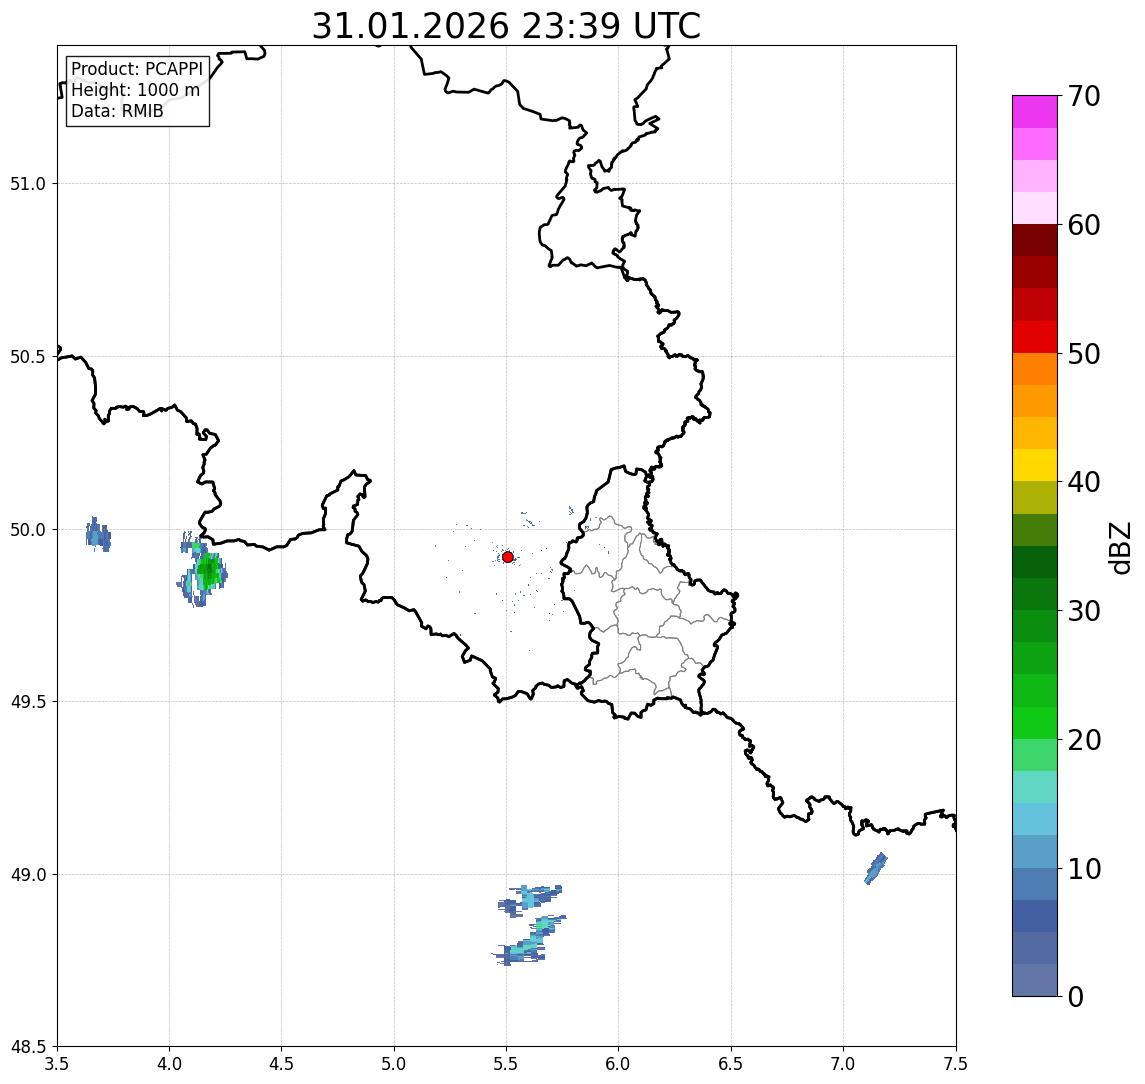Pick the orange swatch just below 50
Viewport: 1145px width, 1084px height.
1035,369
